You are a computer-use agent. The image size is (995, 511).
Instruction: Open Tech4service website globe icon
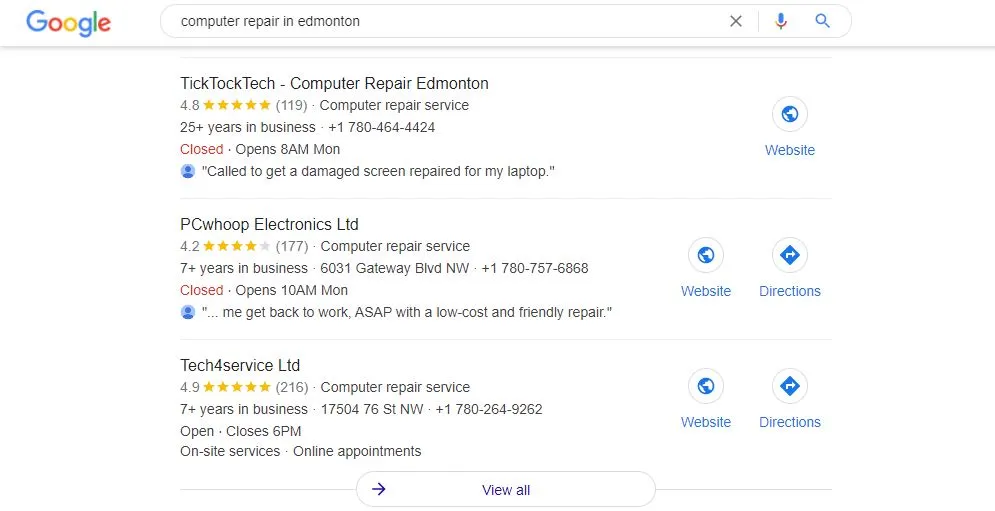point(706,386)
